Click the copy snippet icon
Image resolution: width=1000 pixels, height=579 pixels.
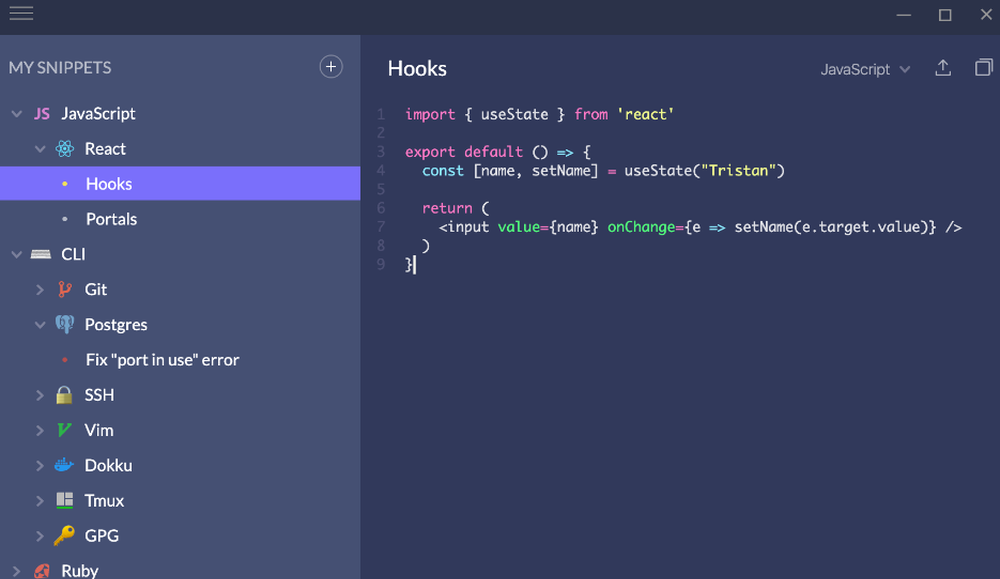pyautogui.click(x=983, y=67)
